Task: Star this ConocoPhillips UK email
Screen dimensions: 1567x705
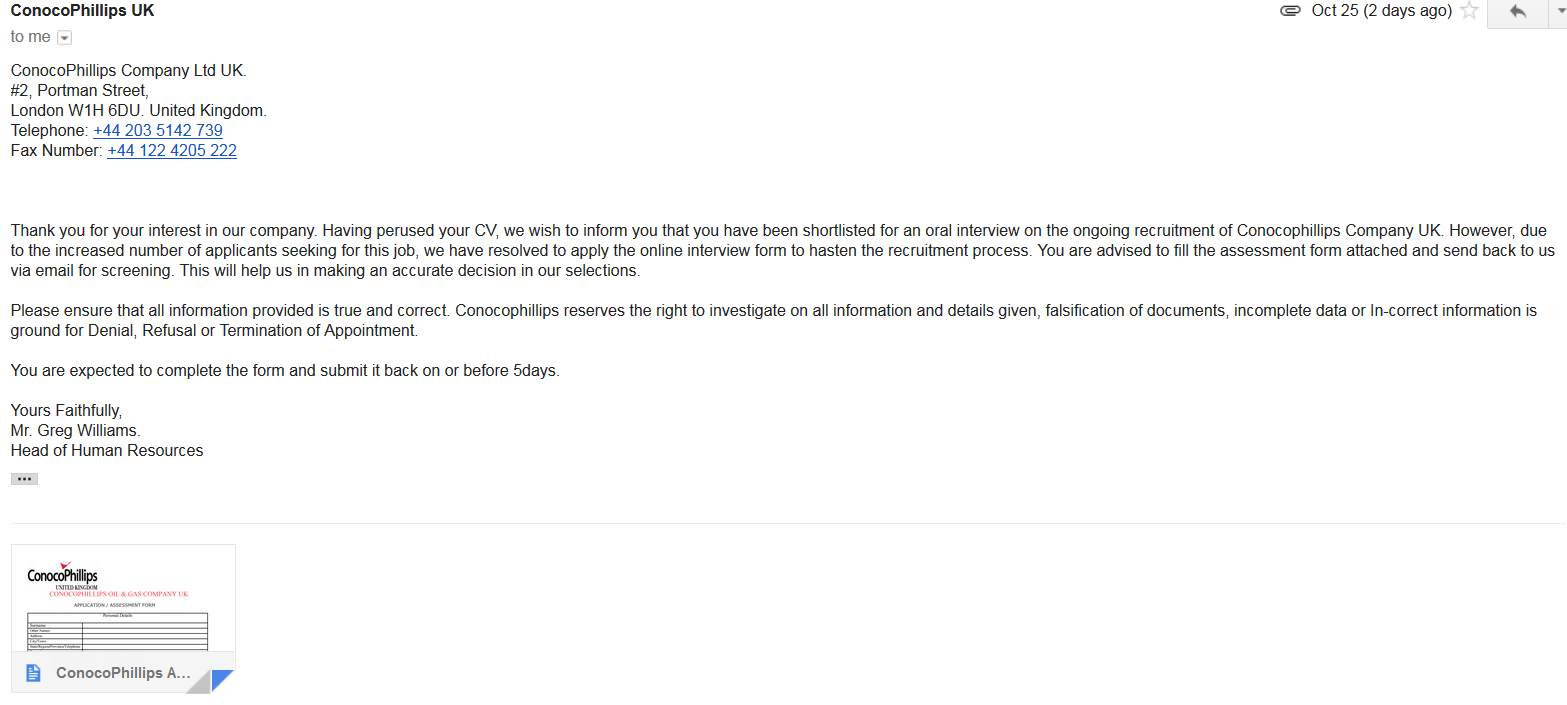Action: (1469, 11)
